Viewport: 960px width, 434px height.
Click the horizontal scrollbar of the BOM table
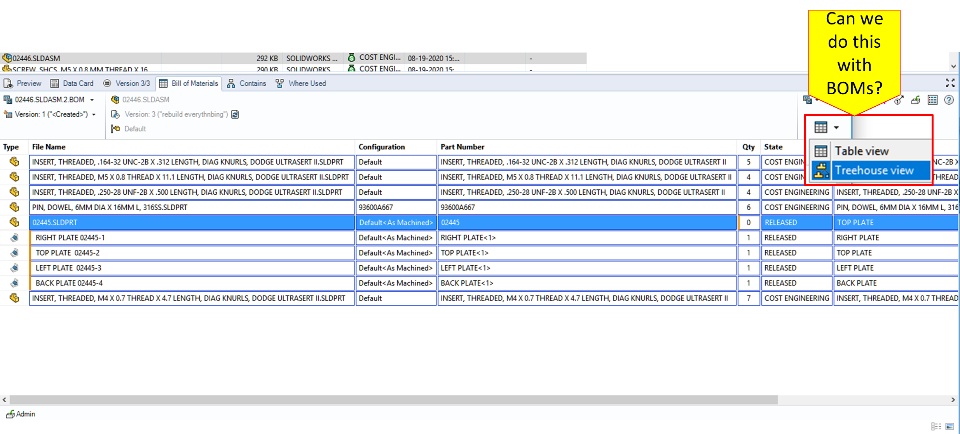tap(392, 400)
